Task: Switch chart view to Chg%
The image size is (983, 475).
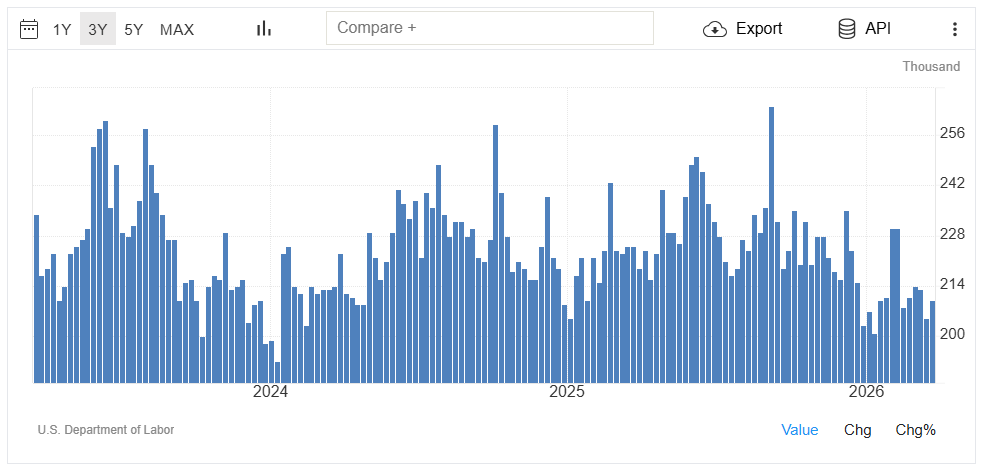Action: click(915, 430)
